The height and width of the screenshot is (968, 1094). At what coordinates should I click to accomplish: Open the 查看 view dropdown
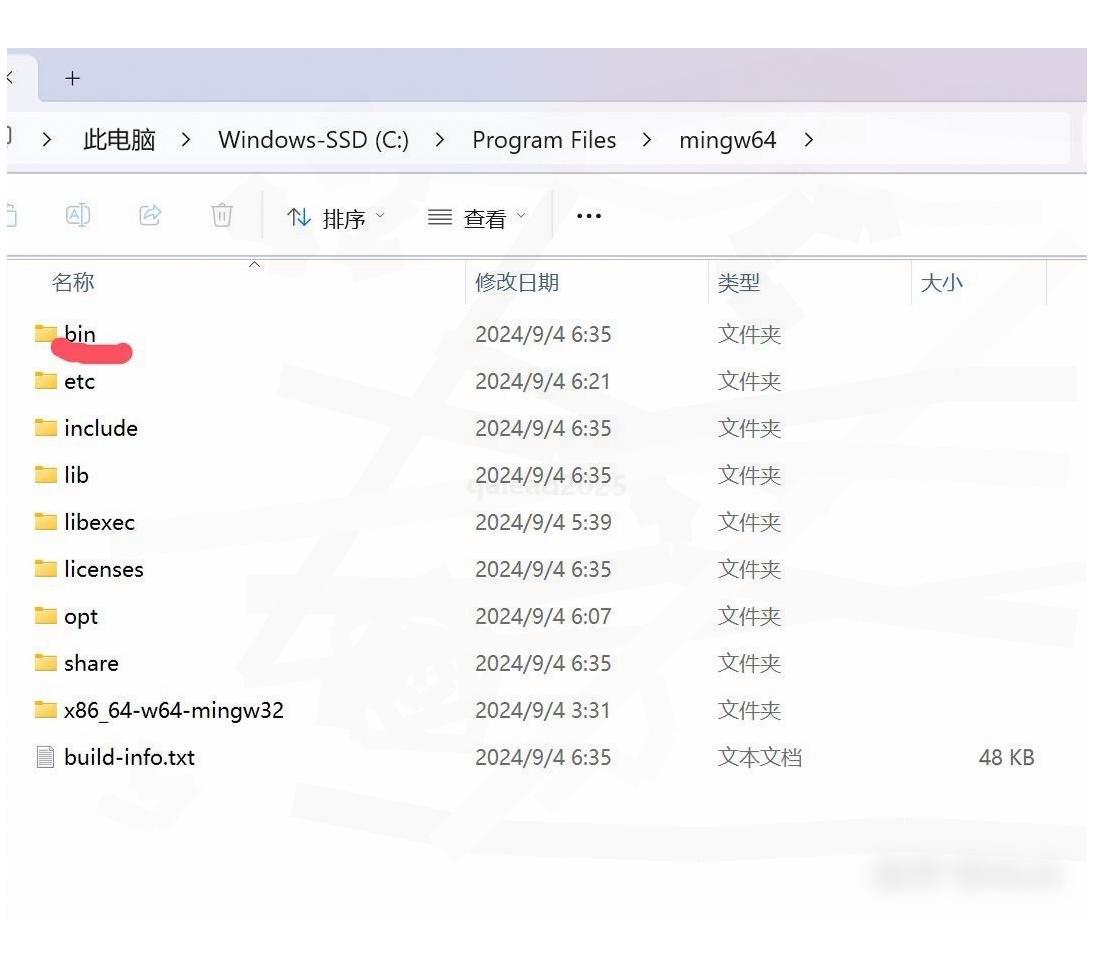click(x=477, y=217)
